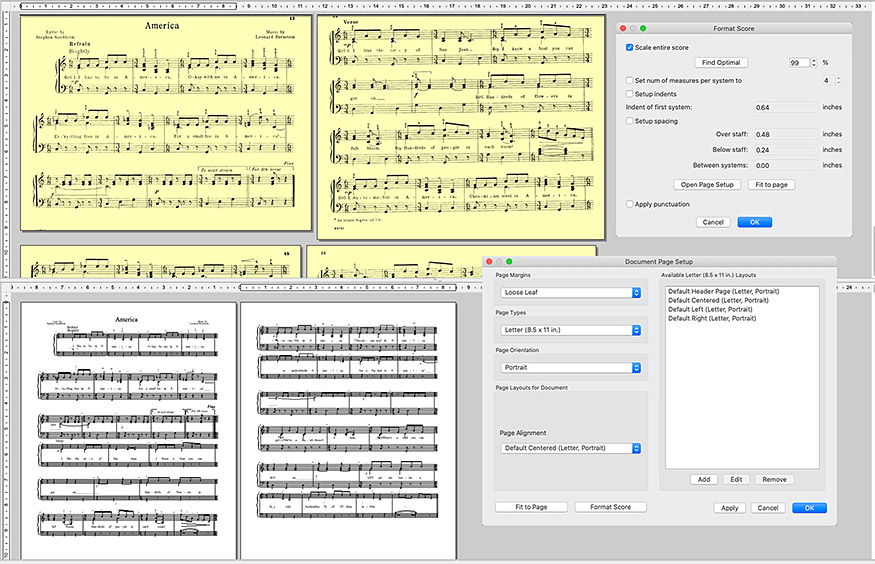Click the Remove layout button
The height and width of the screenshot is (564, 875).
(774, 479)
